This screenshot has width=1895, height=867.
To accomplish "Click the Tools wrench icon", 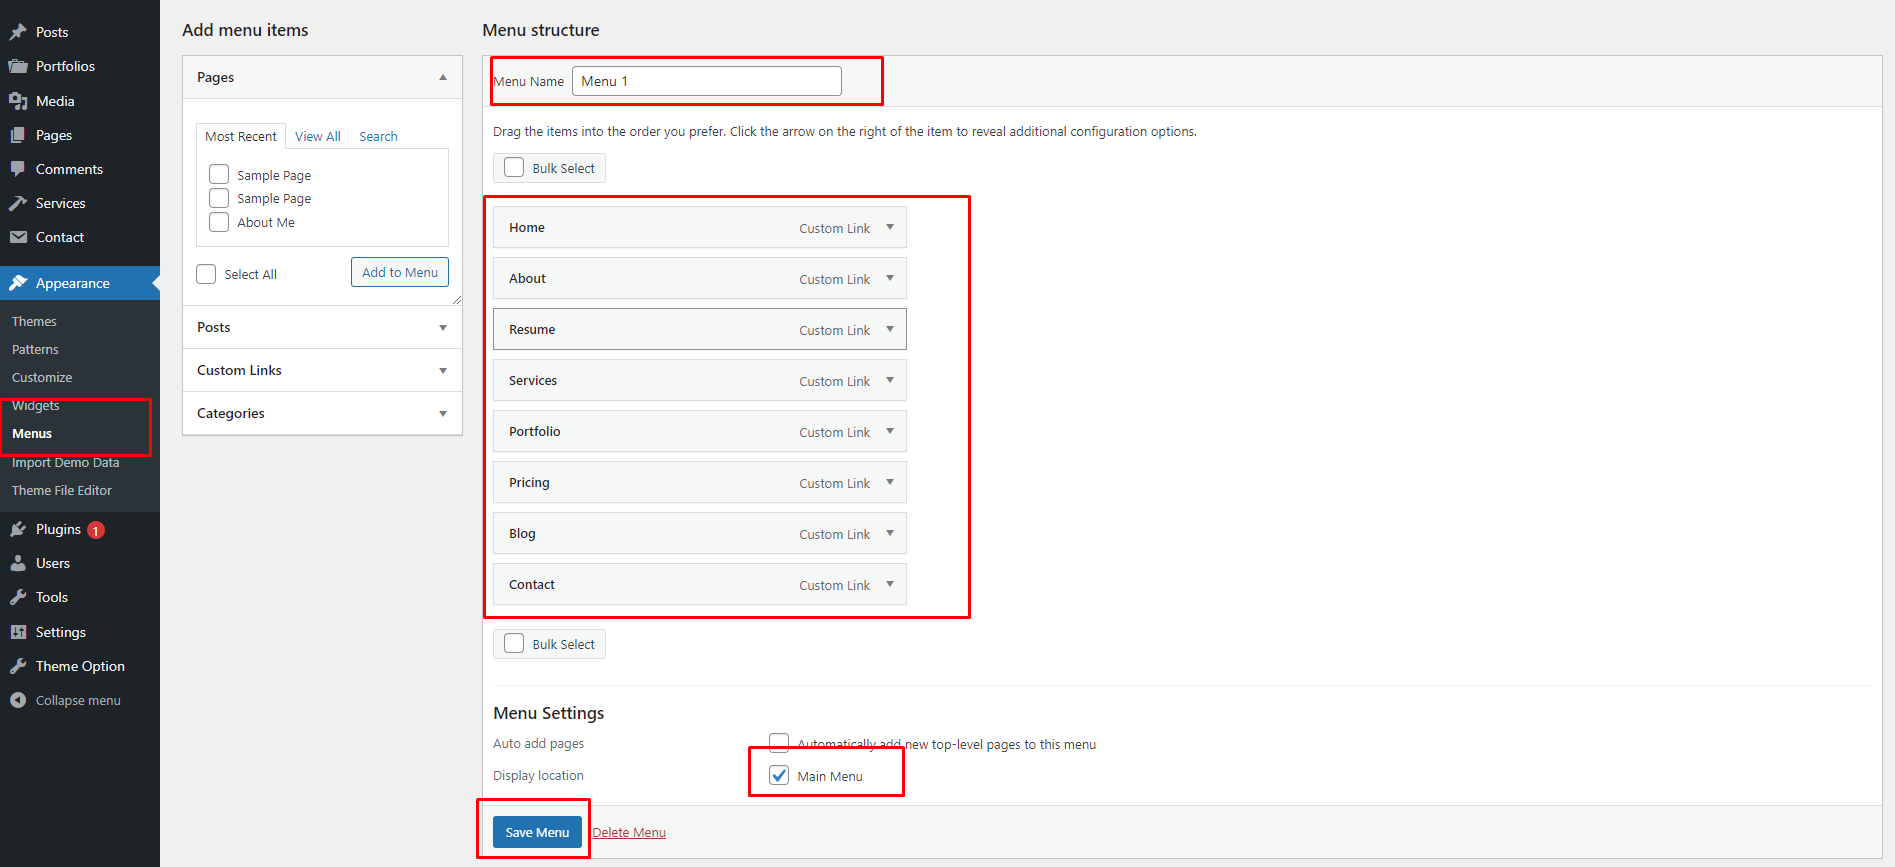I will click(18, 597).
